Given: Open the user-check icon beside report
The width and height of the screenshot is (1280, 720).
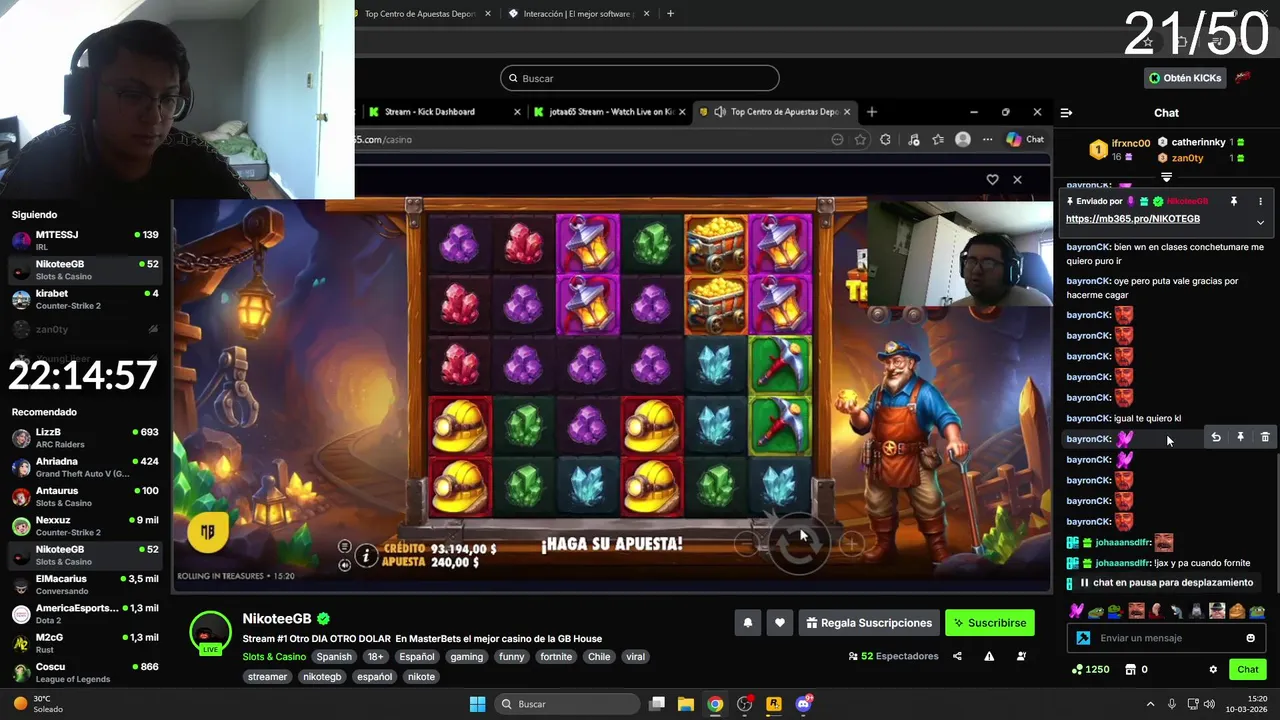Looking at the screenshot, I should tap(1021, 656).
